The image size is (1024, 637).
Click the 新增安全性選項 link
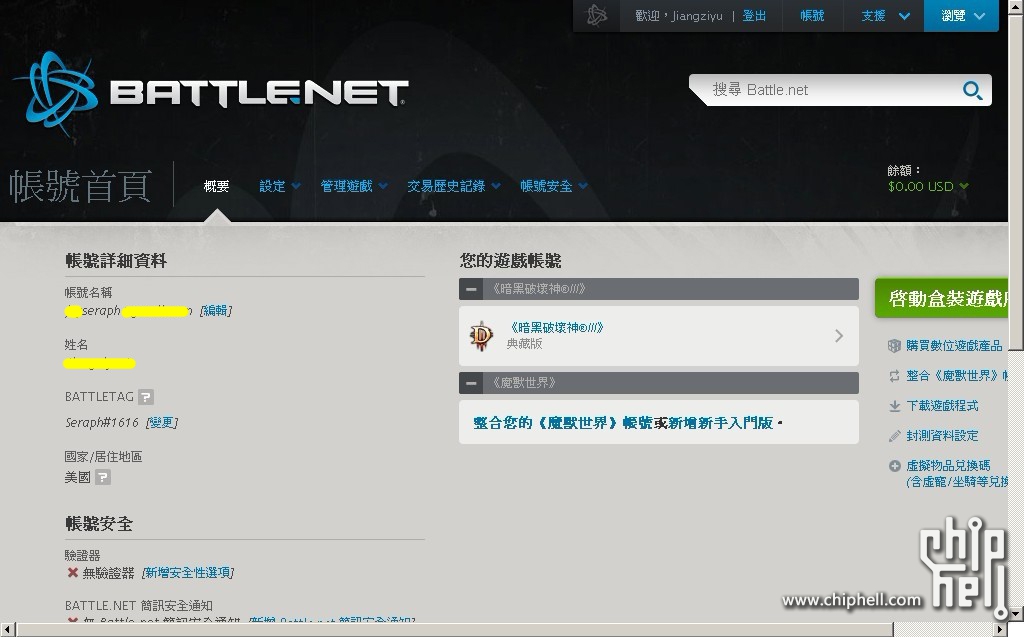point(188,573)
